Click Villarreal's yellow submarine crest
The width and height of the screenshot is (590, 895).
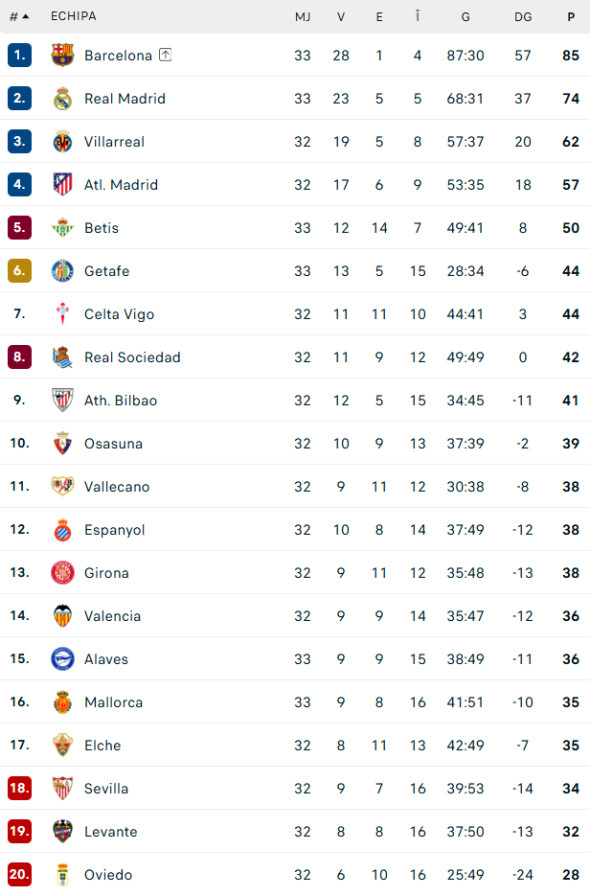pos(62,141)
